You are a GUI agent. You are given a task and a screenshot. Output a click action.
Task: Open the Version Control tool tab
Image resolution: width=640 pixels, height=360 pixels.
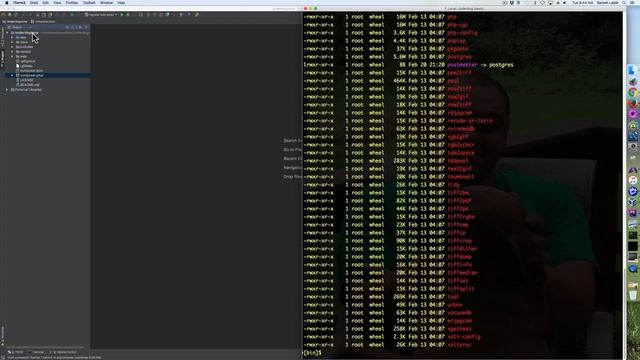(x=64, y=352)
